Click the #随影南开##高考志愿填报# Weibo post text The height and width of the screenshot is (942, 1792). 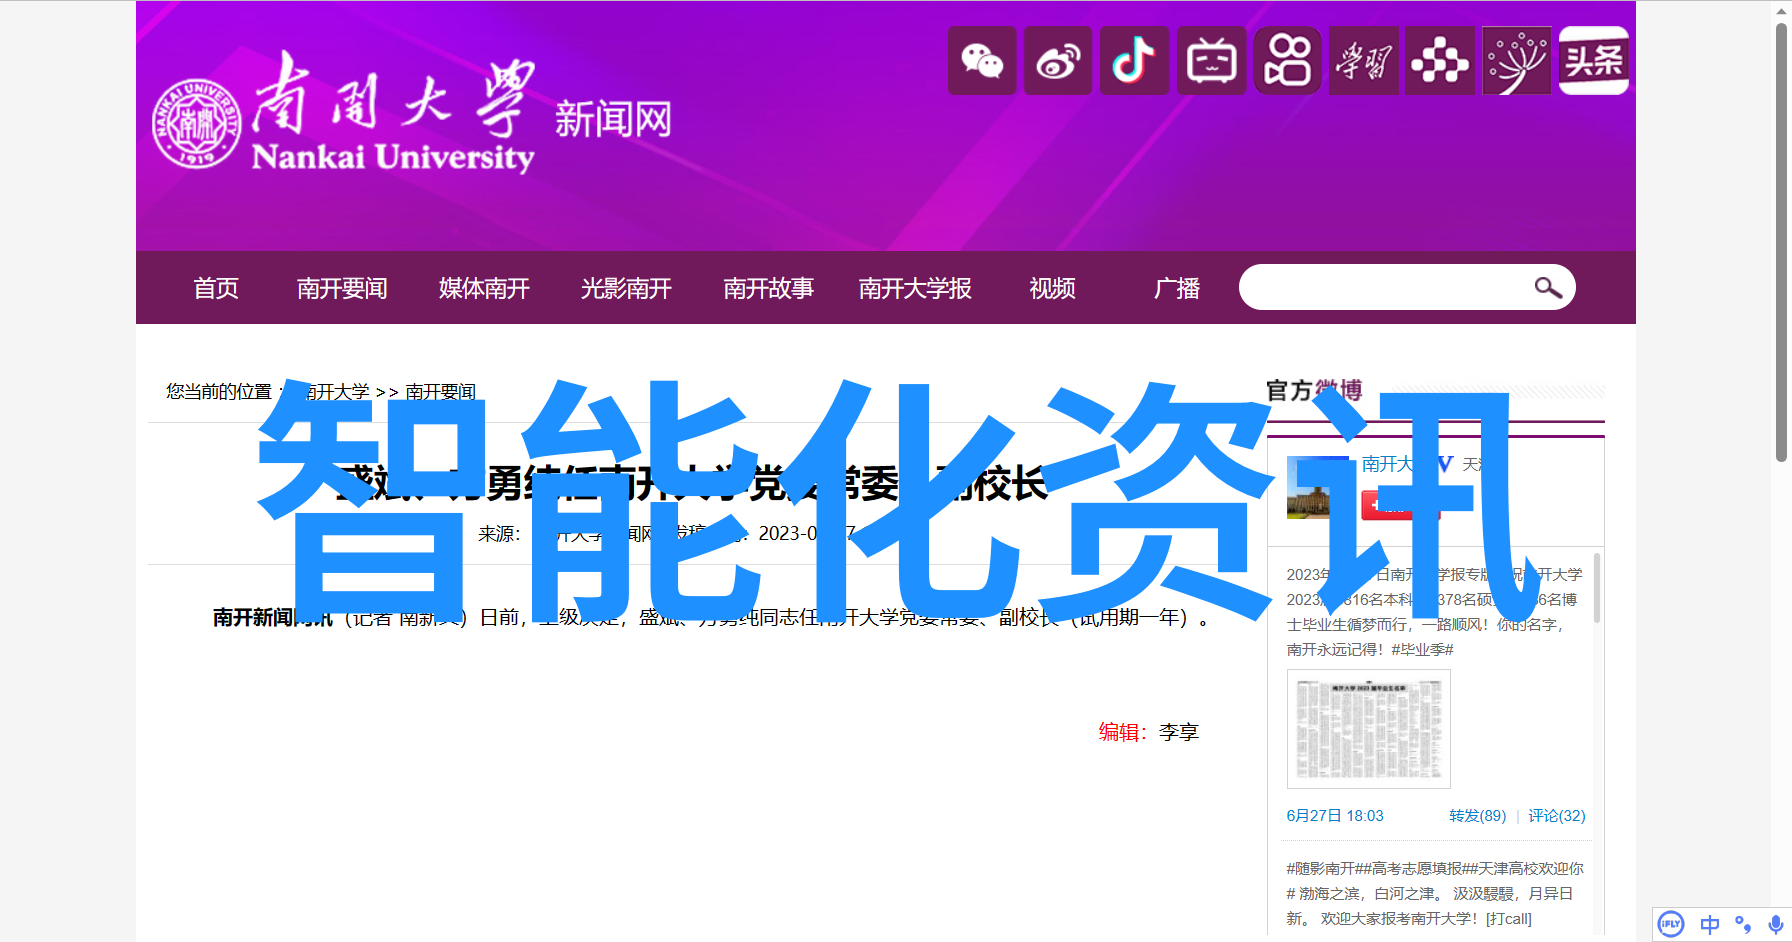[1435, 893]
